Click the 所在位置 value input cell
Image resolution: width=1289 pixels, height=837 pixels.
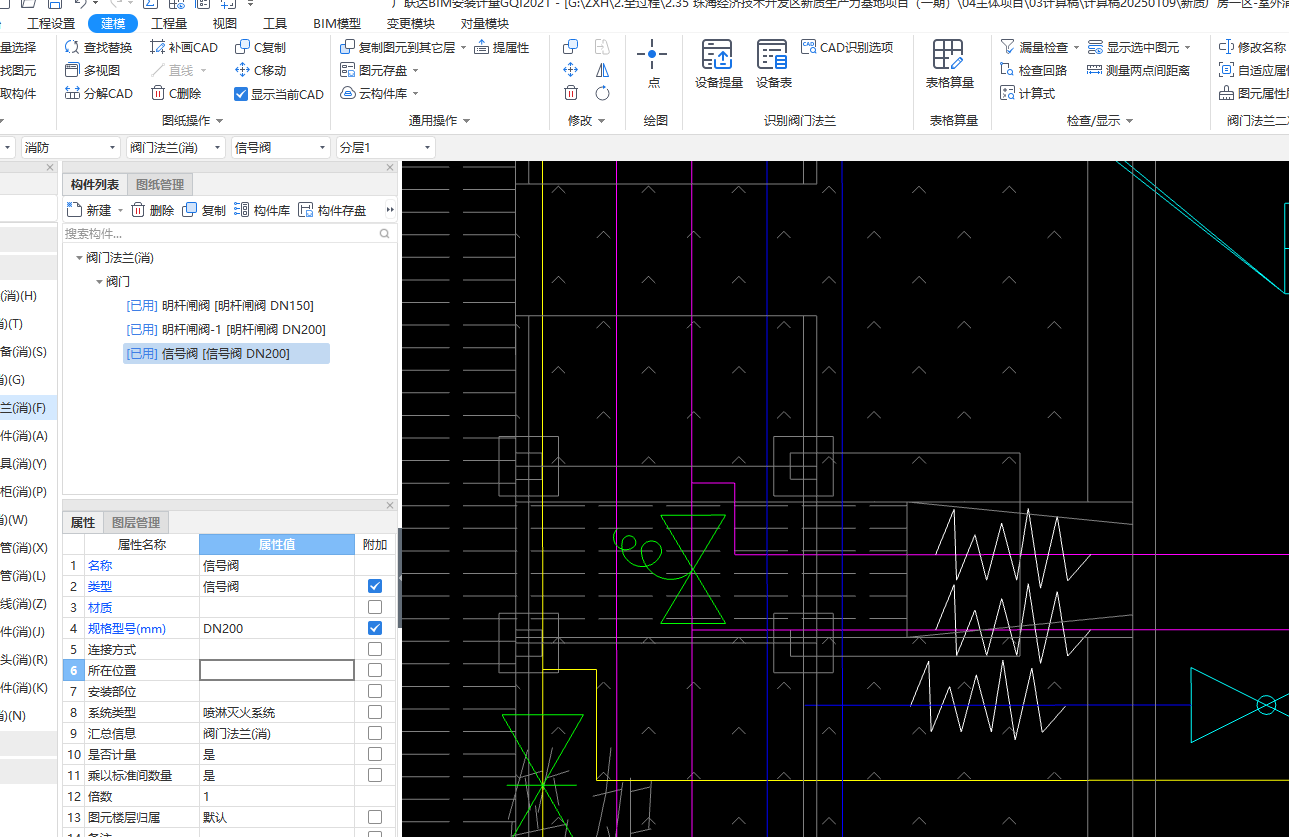(277, 670)
